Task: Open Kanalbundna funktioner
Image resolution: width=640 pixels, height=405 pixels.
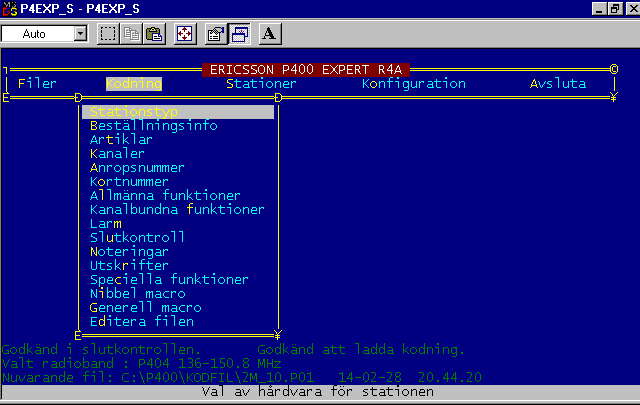Action: (177, 209)
